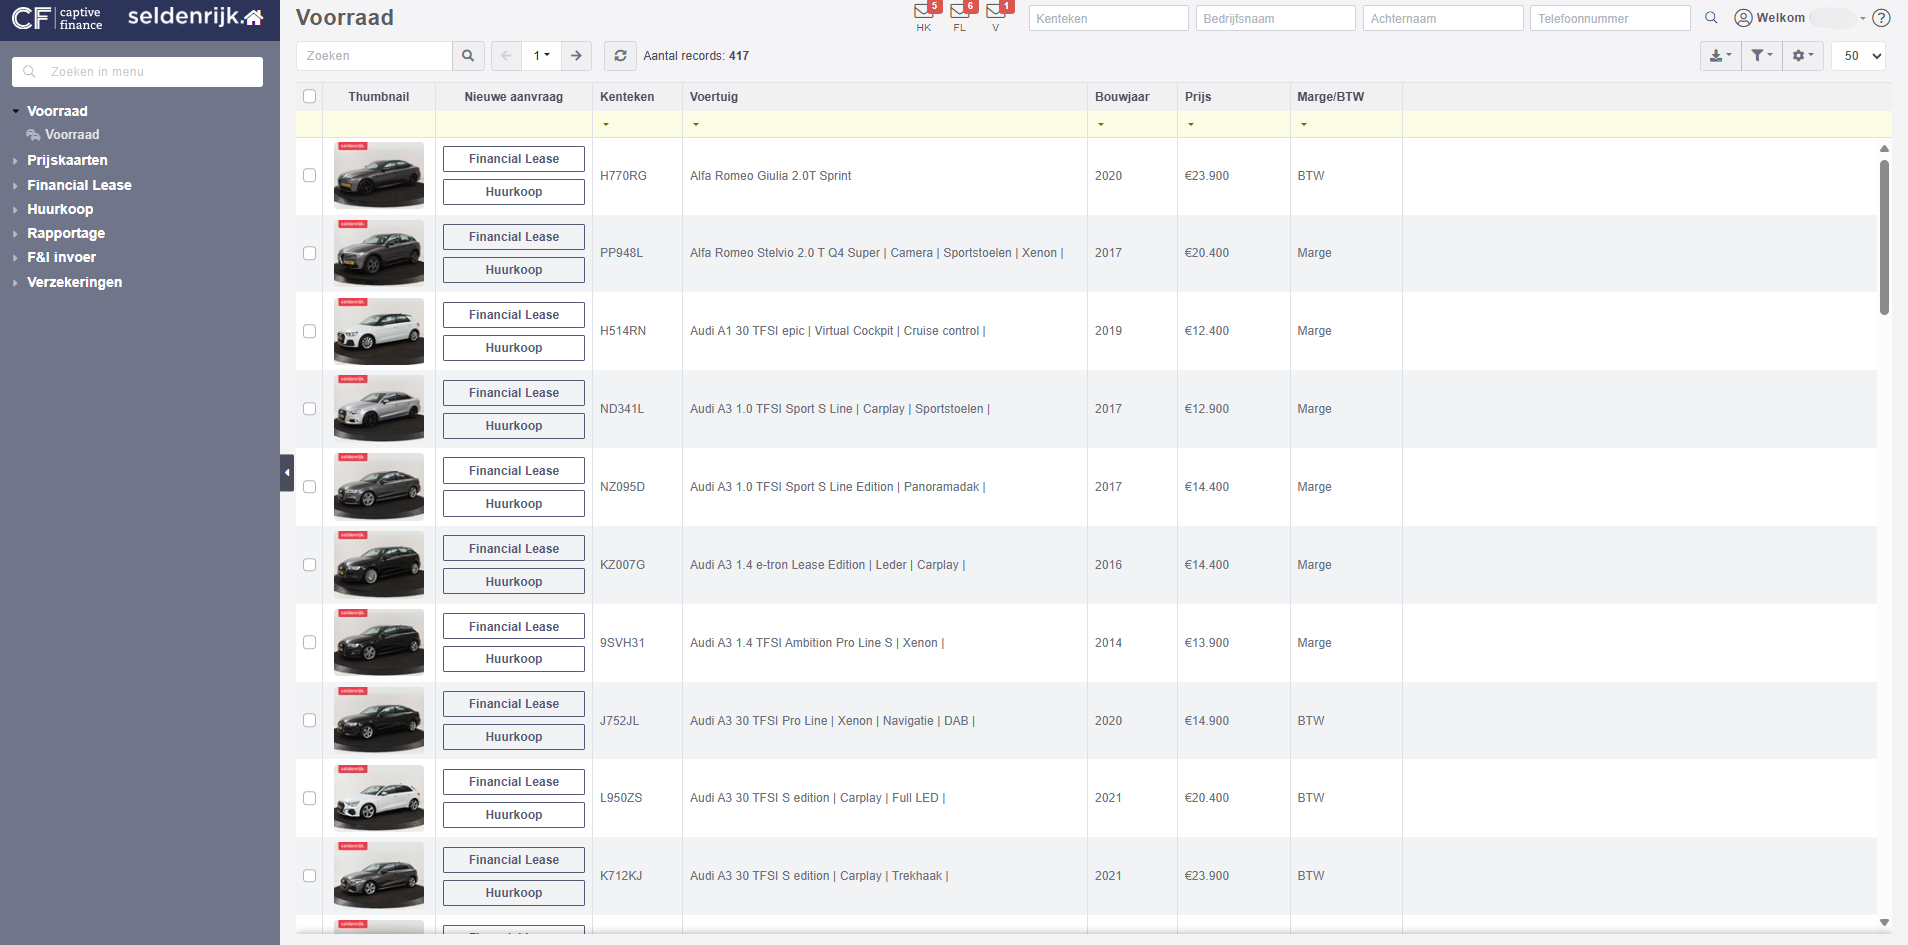Go to the previous records page
Image resolution: width=1908 pixels, height=945 pixels.
506,56
